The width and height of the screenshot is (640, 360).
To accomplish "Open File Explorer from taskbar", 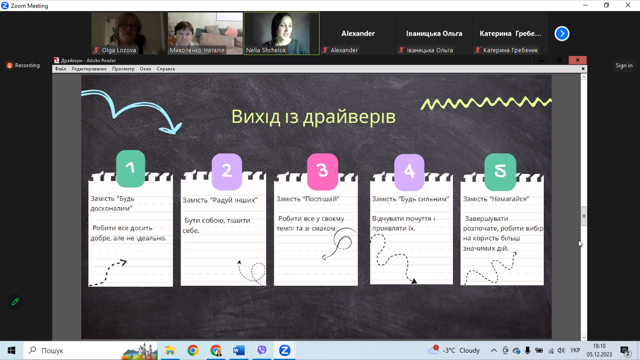I will pos(170,350).
